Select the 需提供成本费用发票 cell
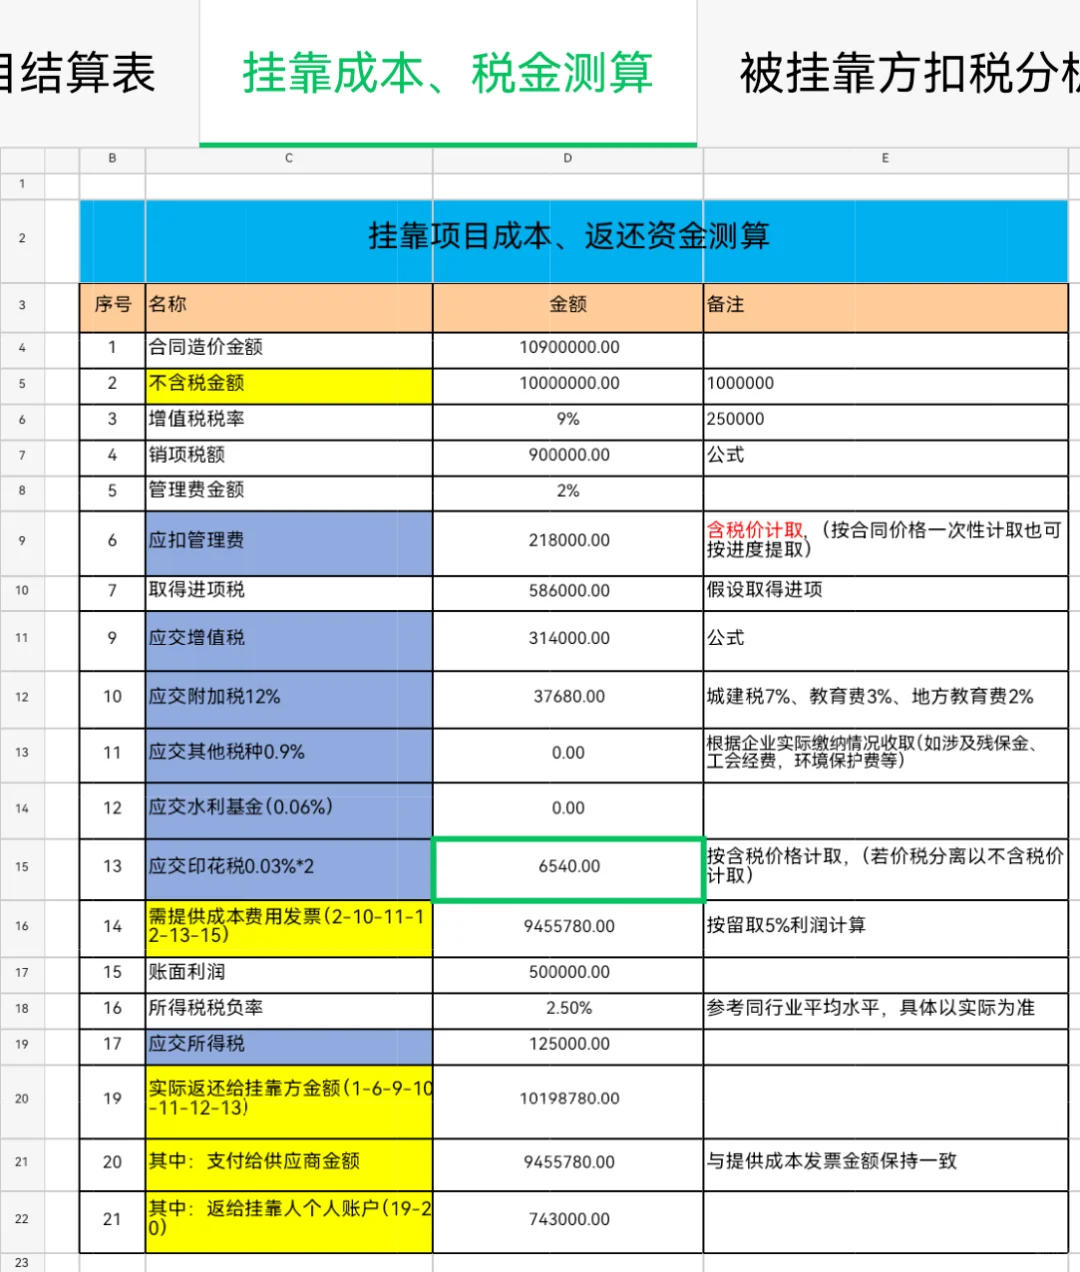This screenshot has height=1272, width=1080. [x=289, y=927]
